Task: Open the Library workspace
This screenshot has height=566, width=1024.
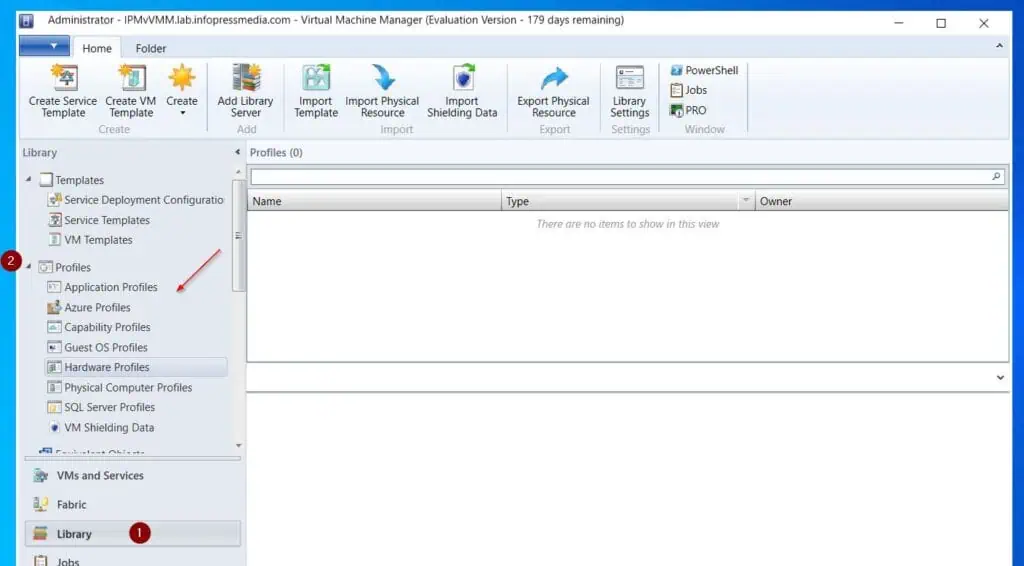Action: (x=133, y=533)
